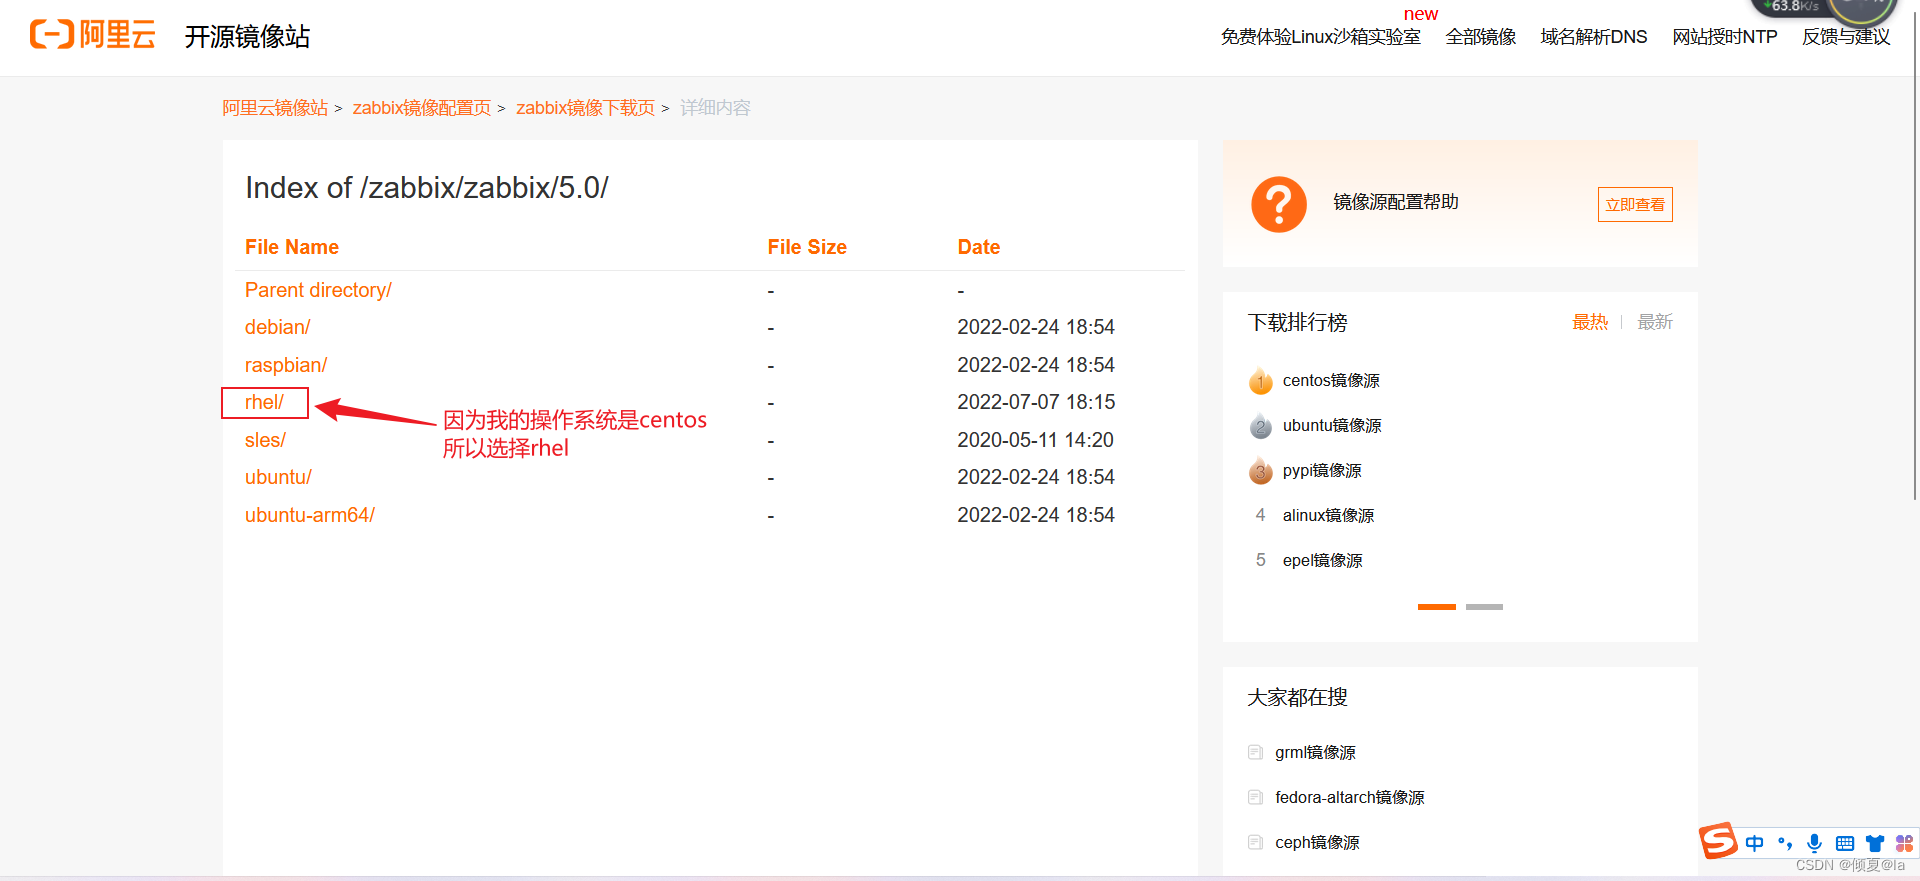Switch ranking to 最热 tab

pyautogui.click(x=1590, y=322)
